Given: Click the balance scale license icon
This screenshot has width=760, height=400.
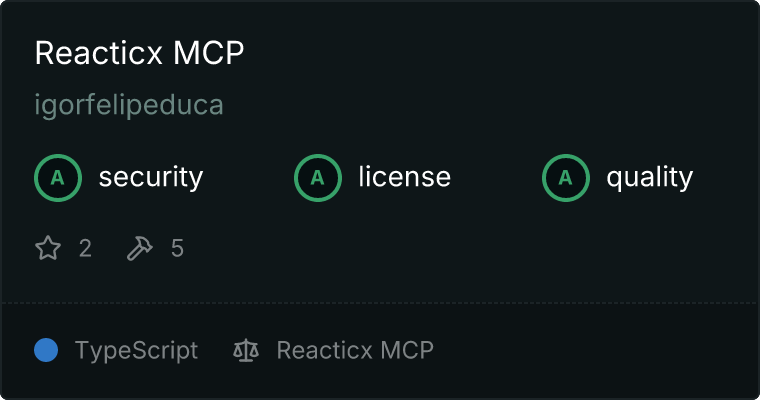Looking at the screenshot, I should [x=246, y=350].
